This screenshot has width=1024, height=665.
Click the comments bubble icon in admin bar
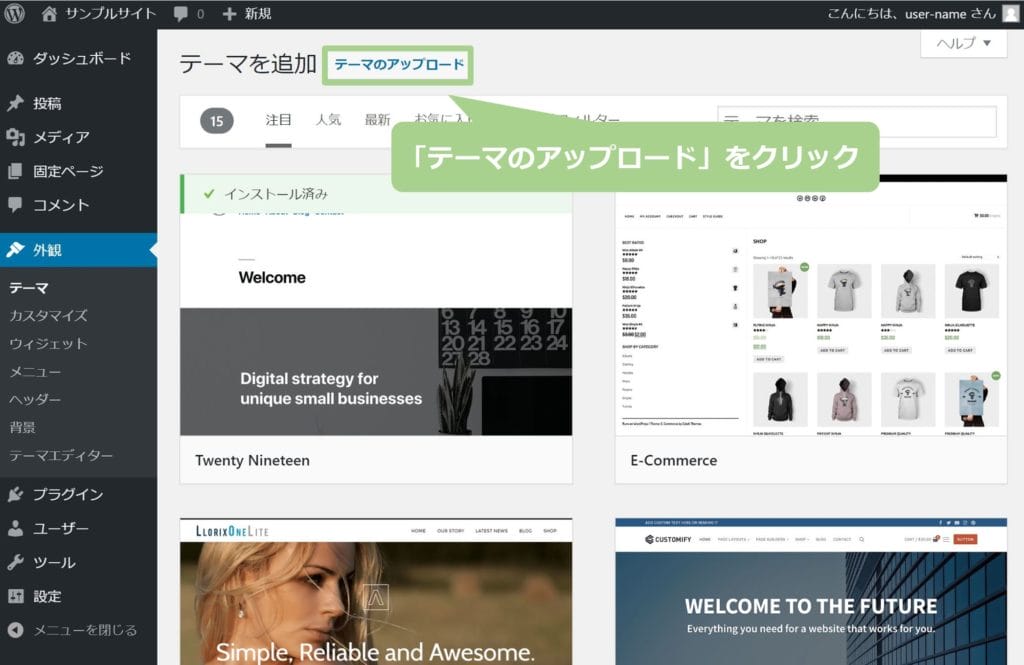tap(180, 14)
